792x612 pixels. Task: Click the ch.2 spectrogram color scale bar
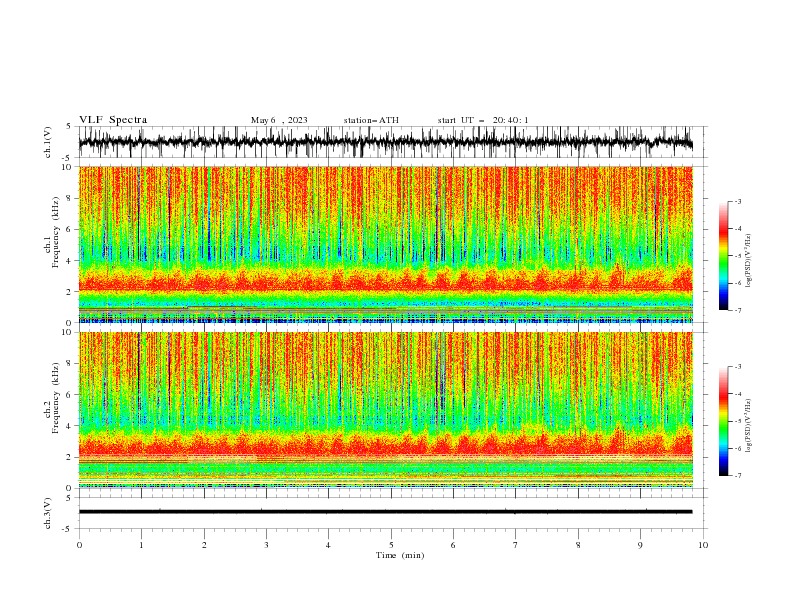click(723, 421)
